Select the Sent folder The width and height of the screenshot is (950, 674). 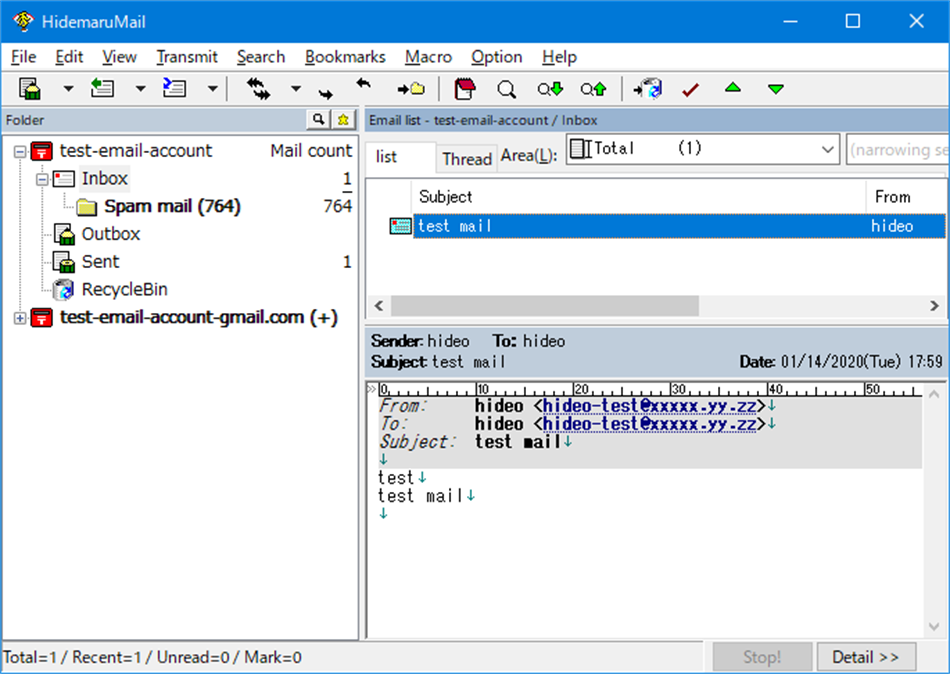(x=101, y=262)
